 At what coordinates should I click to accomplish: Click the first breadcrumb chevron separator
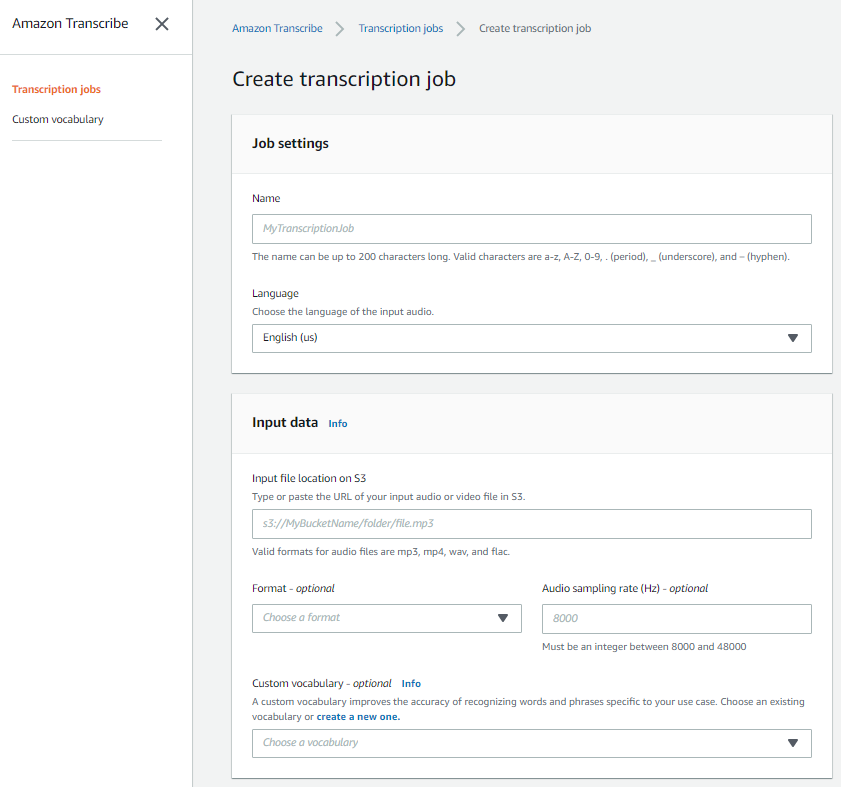point(340,28)
